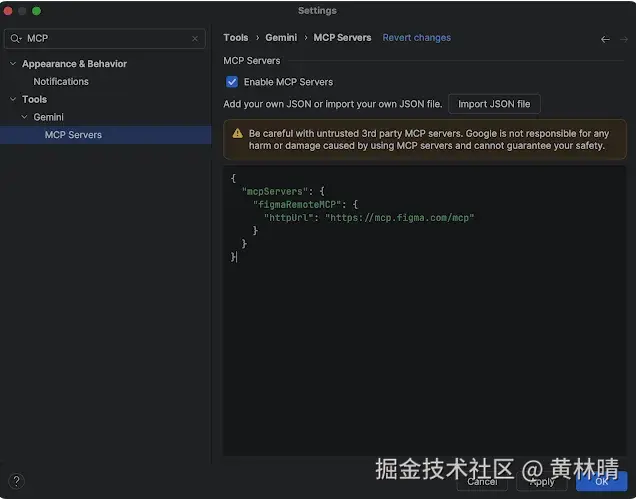Image resolution: width=636 pixels, height=499 pixels.
Task: Click the OK button
Action: 602,482
